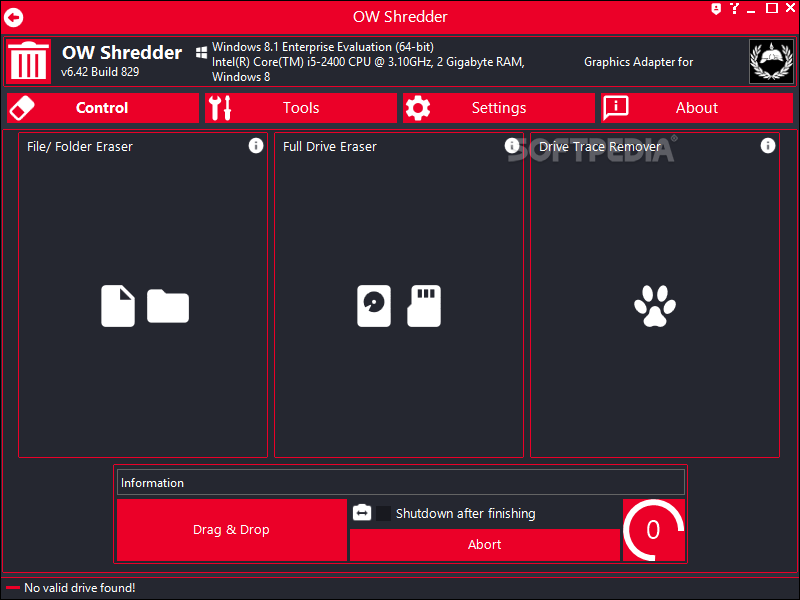Screen dimensions: 800x600
Task: Click the Information text field
Action: (401, 483)
